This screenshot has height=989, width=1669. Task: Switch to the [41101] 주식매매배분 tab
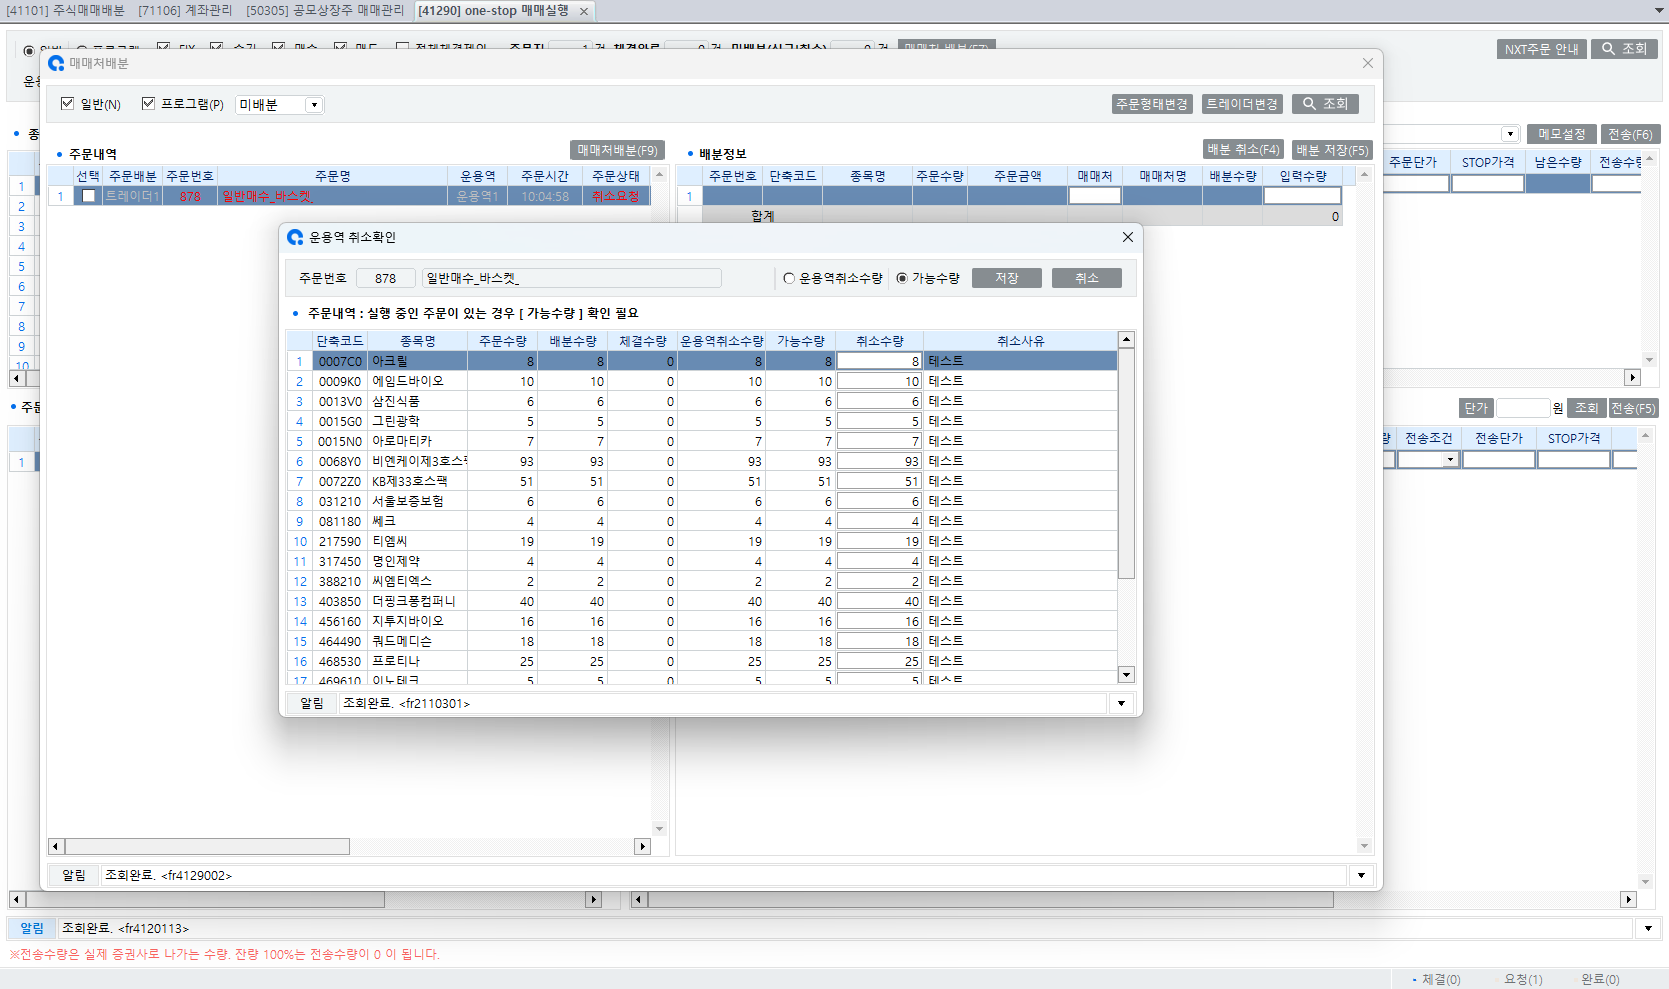coord(65,10)
